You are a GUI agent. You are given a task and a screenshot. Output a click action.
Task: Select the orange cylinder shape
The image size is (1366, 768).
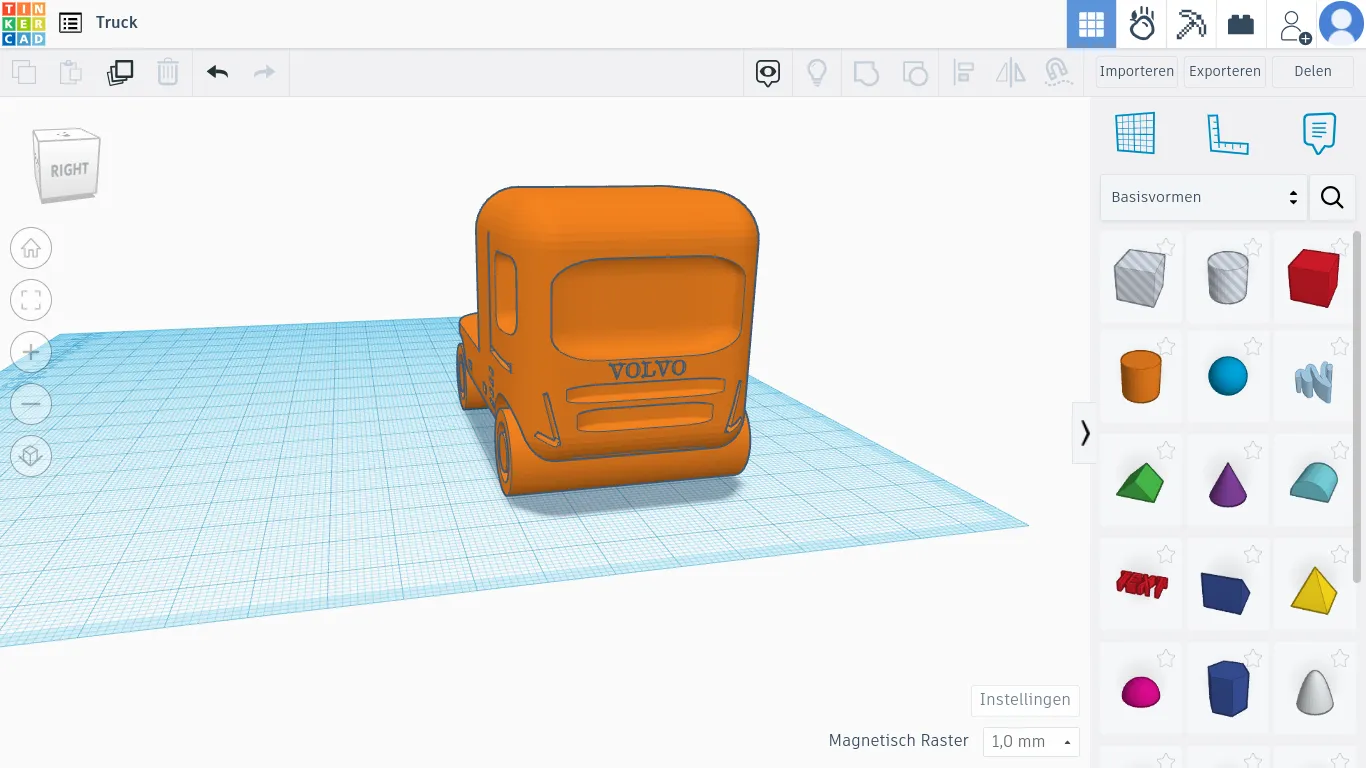click(1140, 377)
